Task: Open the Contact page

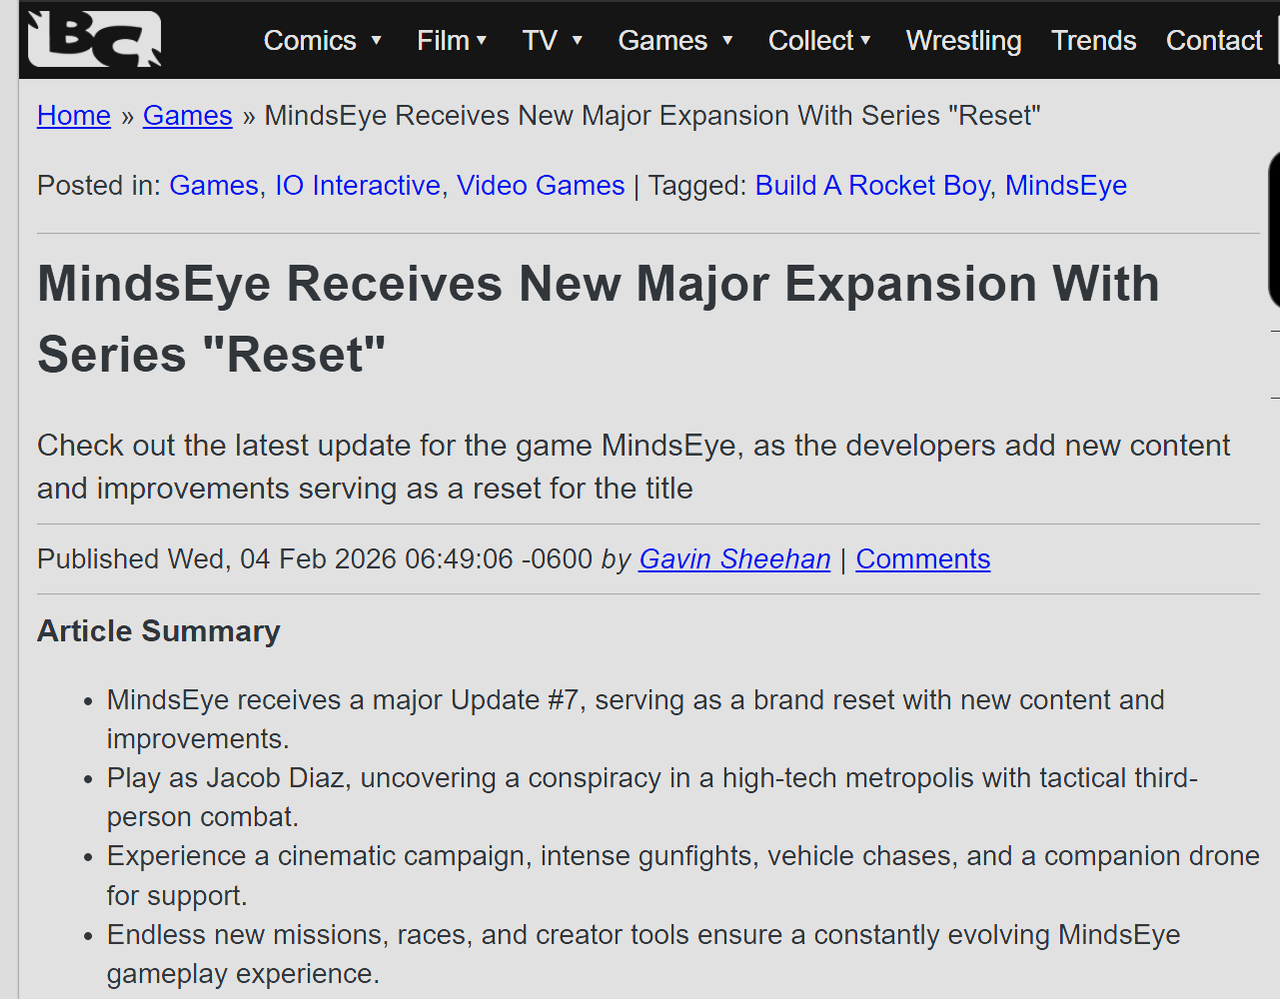Action: coord(1214,41)
